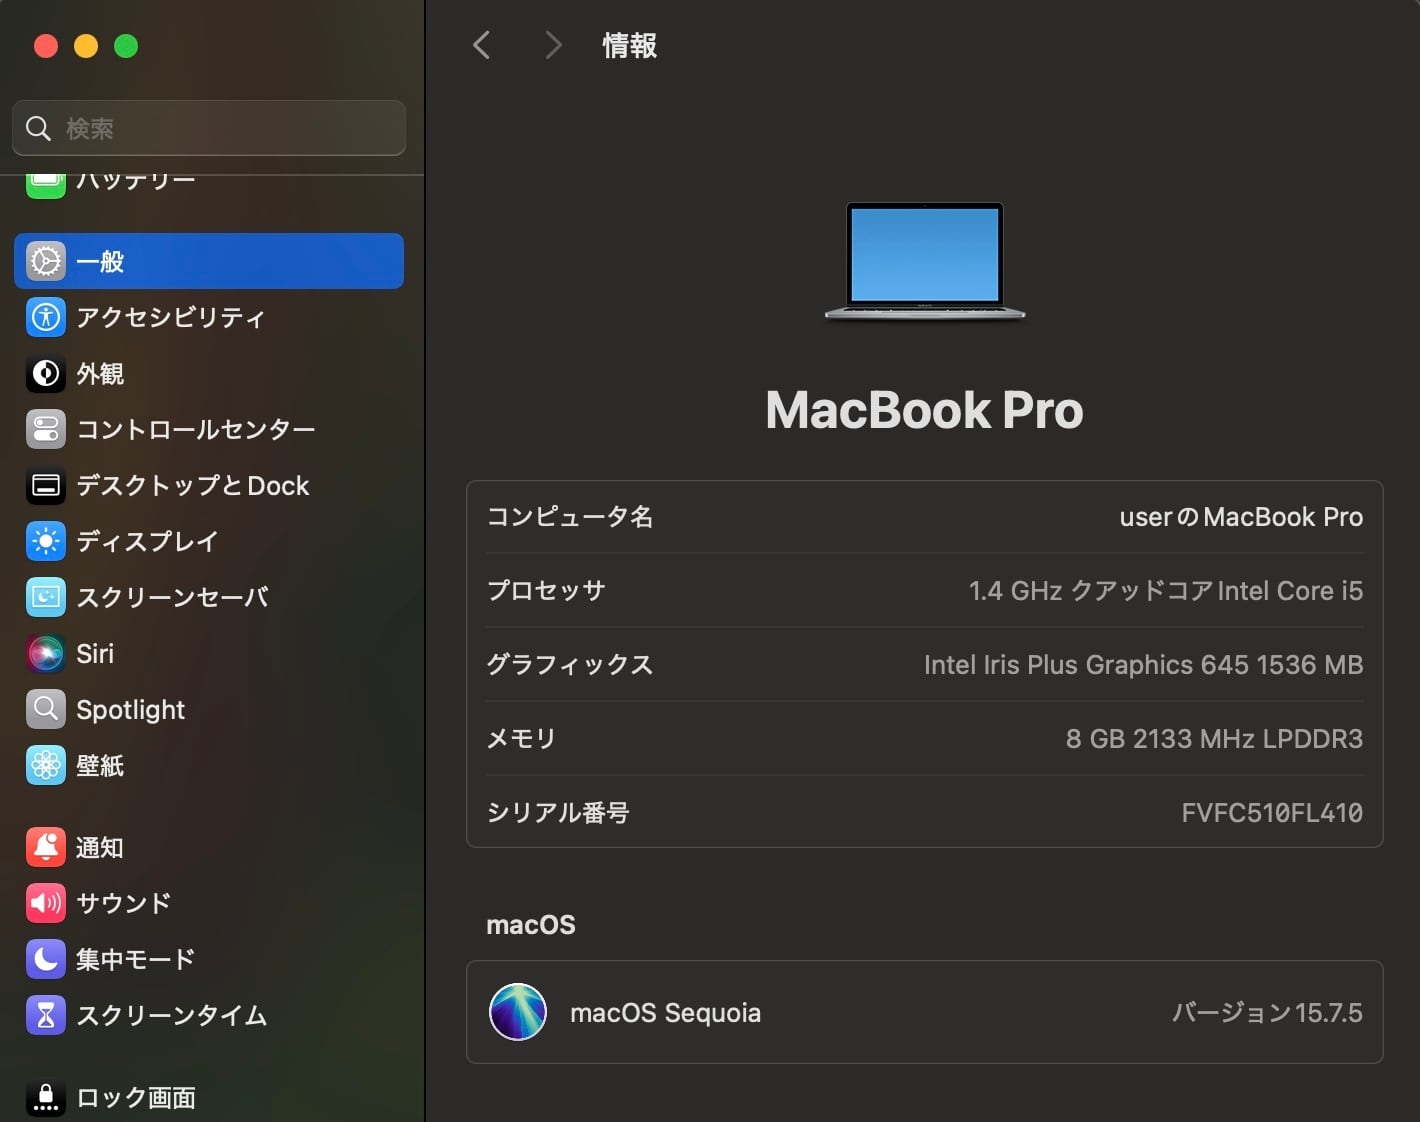This screenshot has width=1420, height=1122.
Task: Select 一般 in the sidebar
Action: 209,261
